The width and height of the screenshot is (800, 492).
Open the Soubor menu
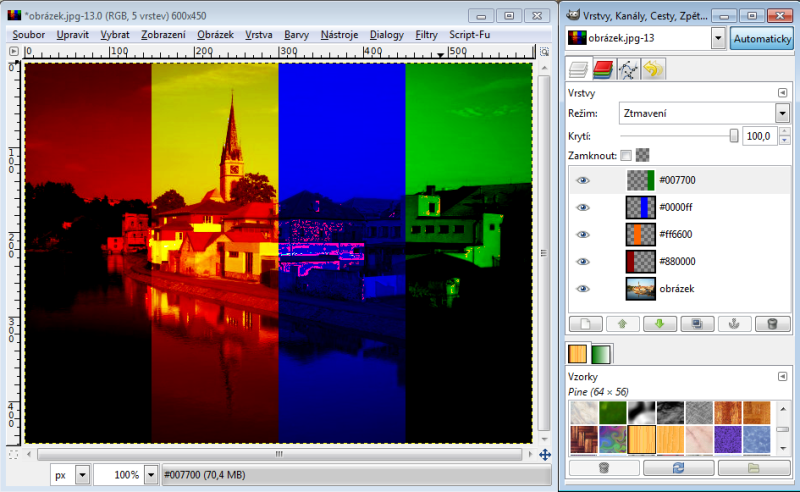29,35
